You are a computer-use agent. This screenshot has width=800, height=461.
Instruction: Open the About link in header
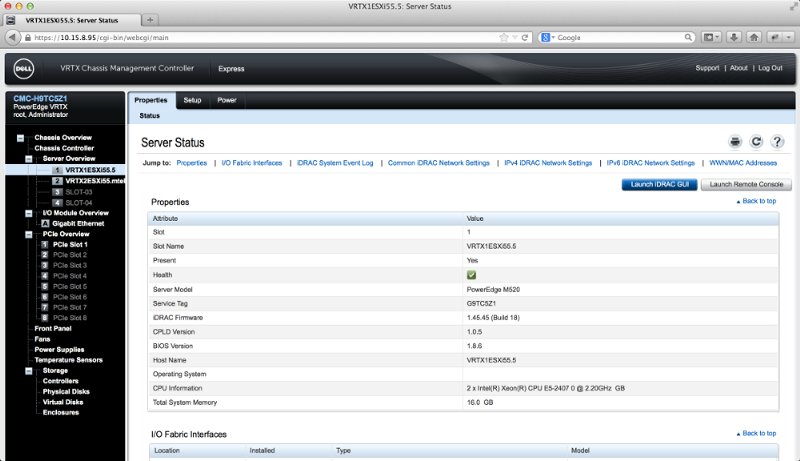pyautogui.click(x=738, y=68)
